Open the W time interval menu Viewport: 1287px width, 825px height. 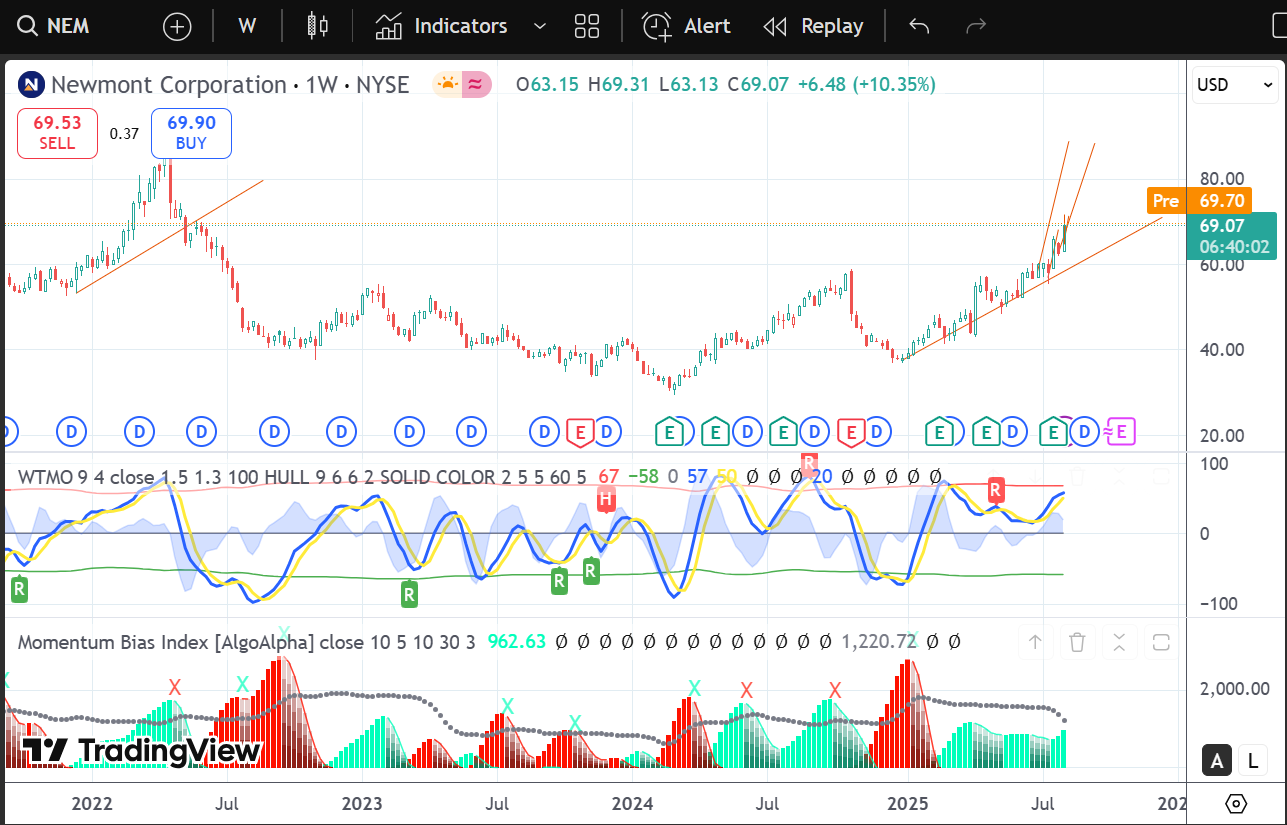(x=247, y=26)
